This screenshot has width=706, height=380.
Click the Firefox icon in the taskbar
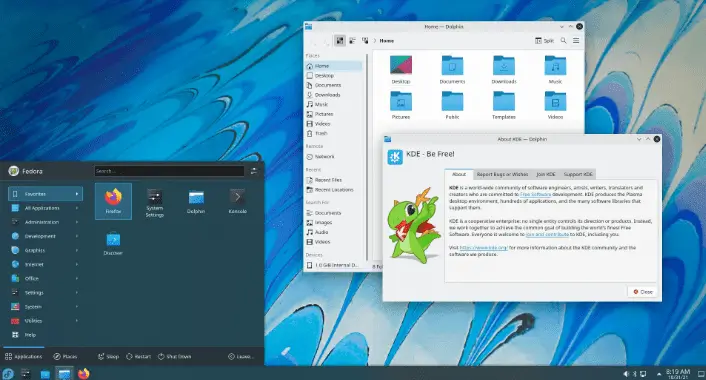point(83,373)
